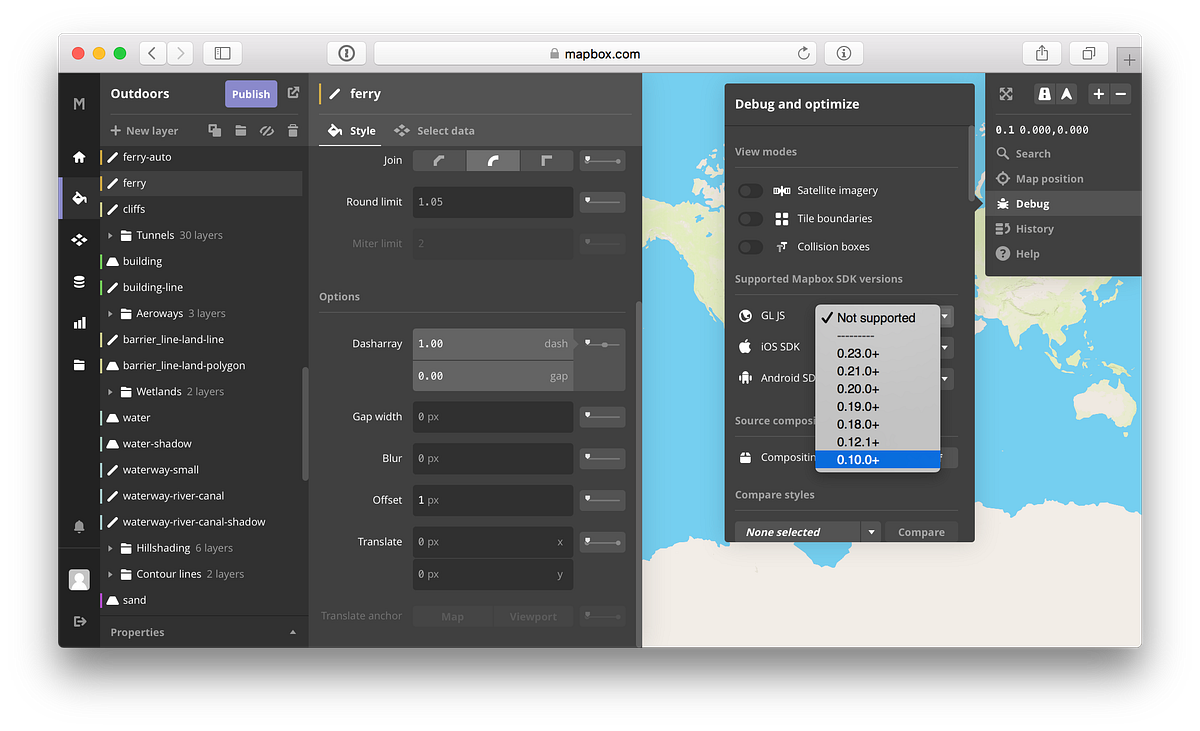Enable the Satellite imagery view mode
This screenshot has width=1200, height=731.
pos(752,190)
